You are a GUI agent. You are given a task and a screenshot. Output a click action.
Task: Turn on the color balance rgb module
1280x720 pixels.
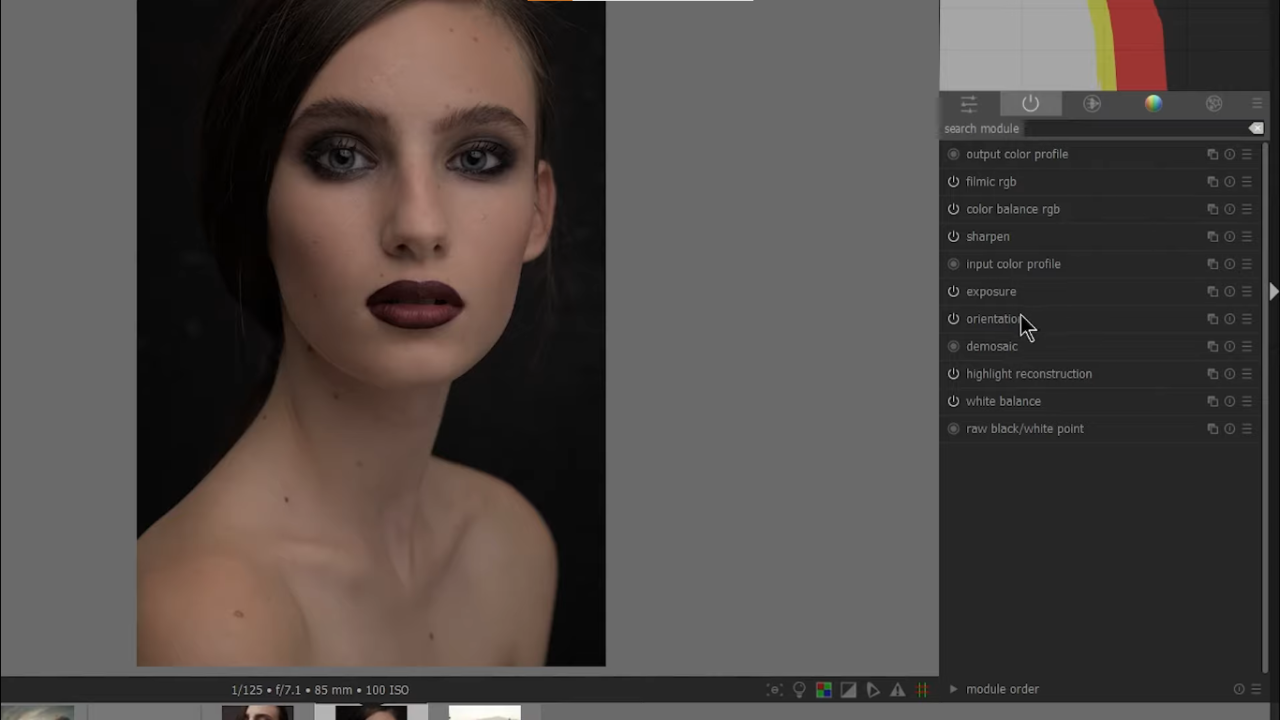tap(953, 209)
